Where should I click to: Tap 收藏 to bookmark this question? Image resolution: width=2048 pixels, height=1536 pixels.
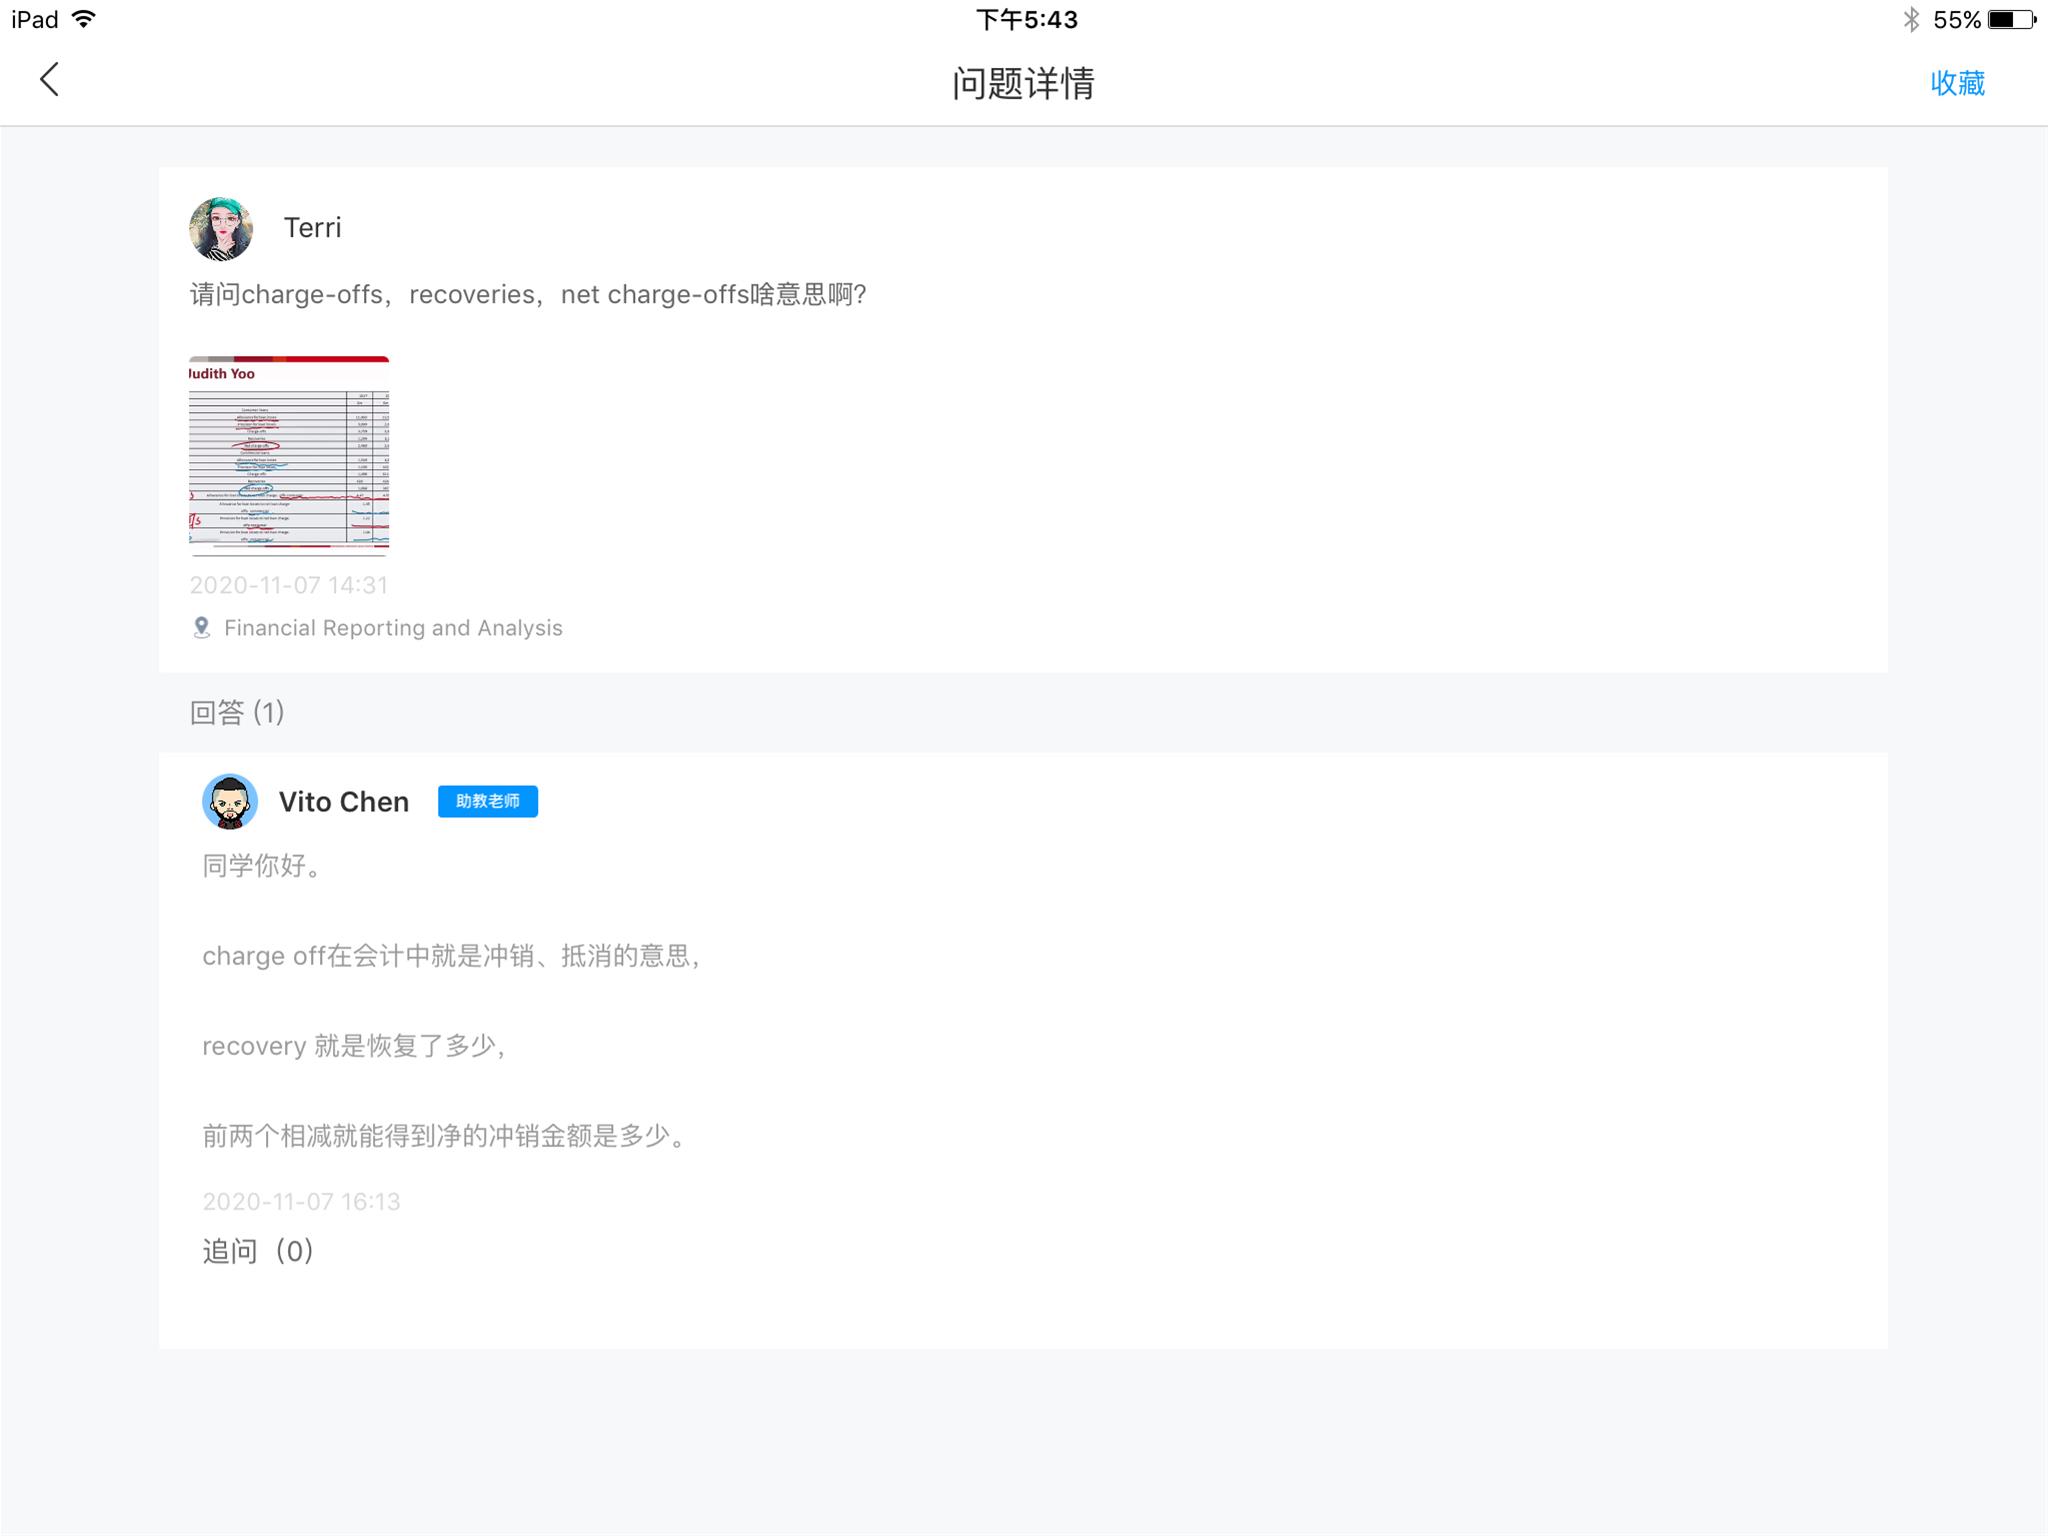pos(1956,83)
